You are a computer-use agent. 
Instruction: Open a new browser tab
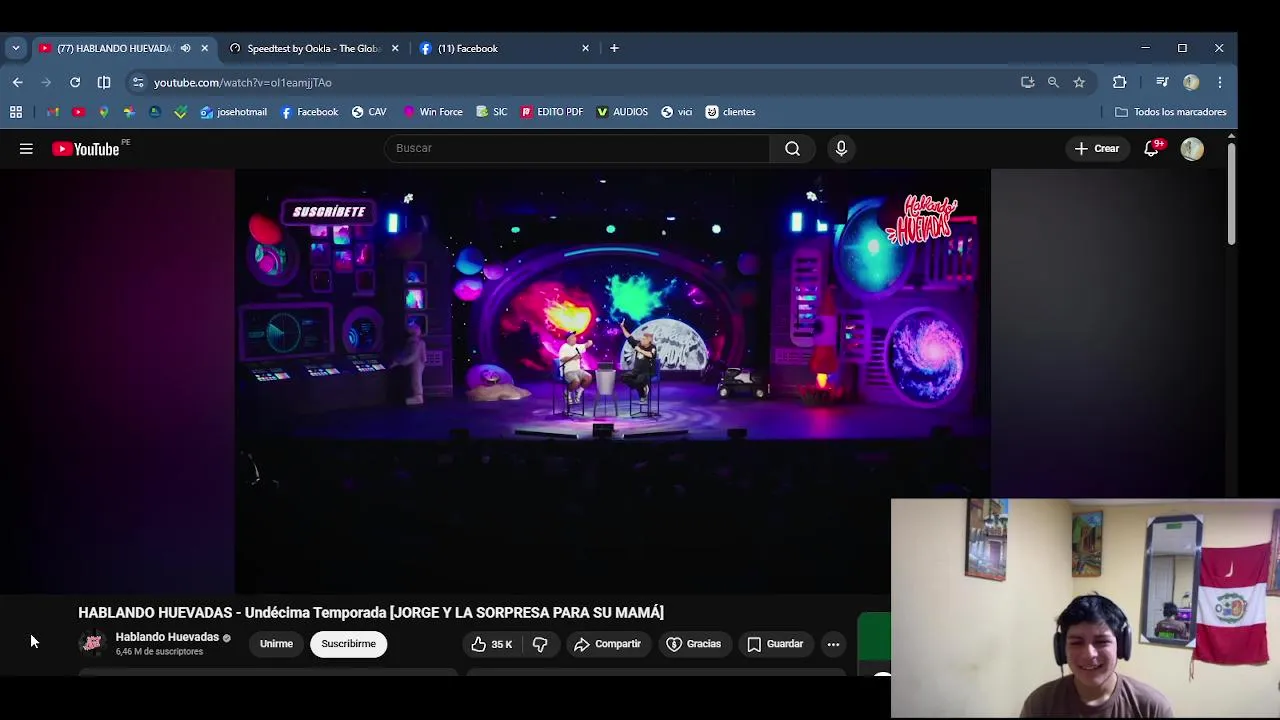click(615, 48)
